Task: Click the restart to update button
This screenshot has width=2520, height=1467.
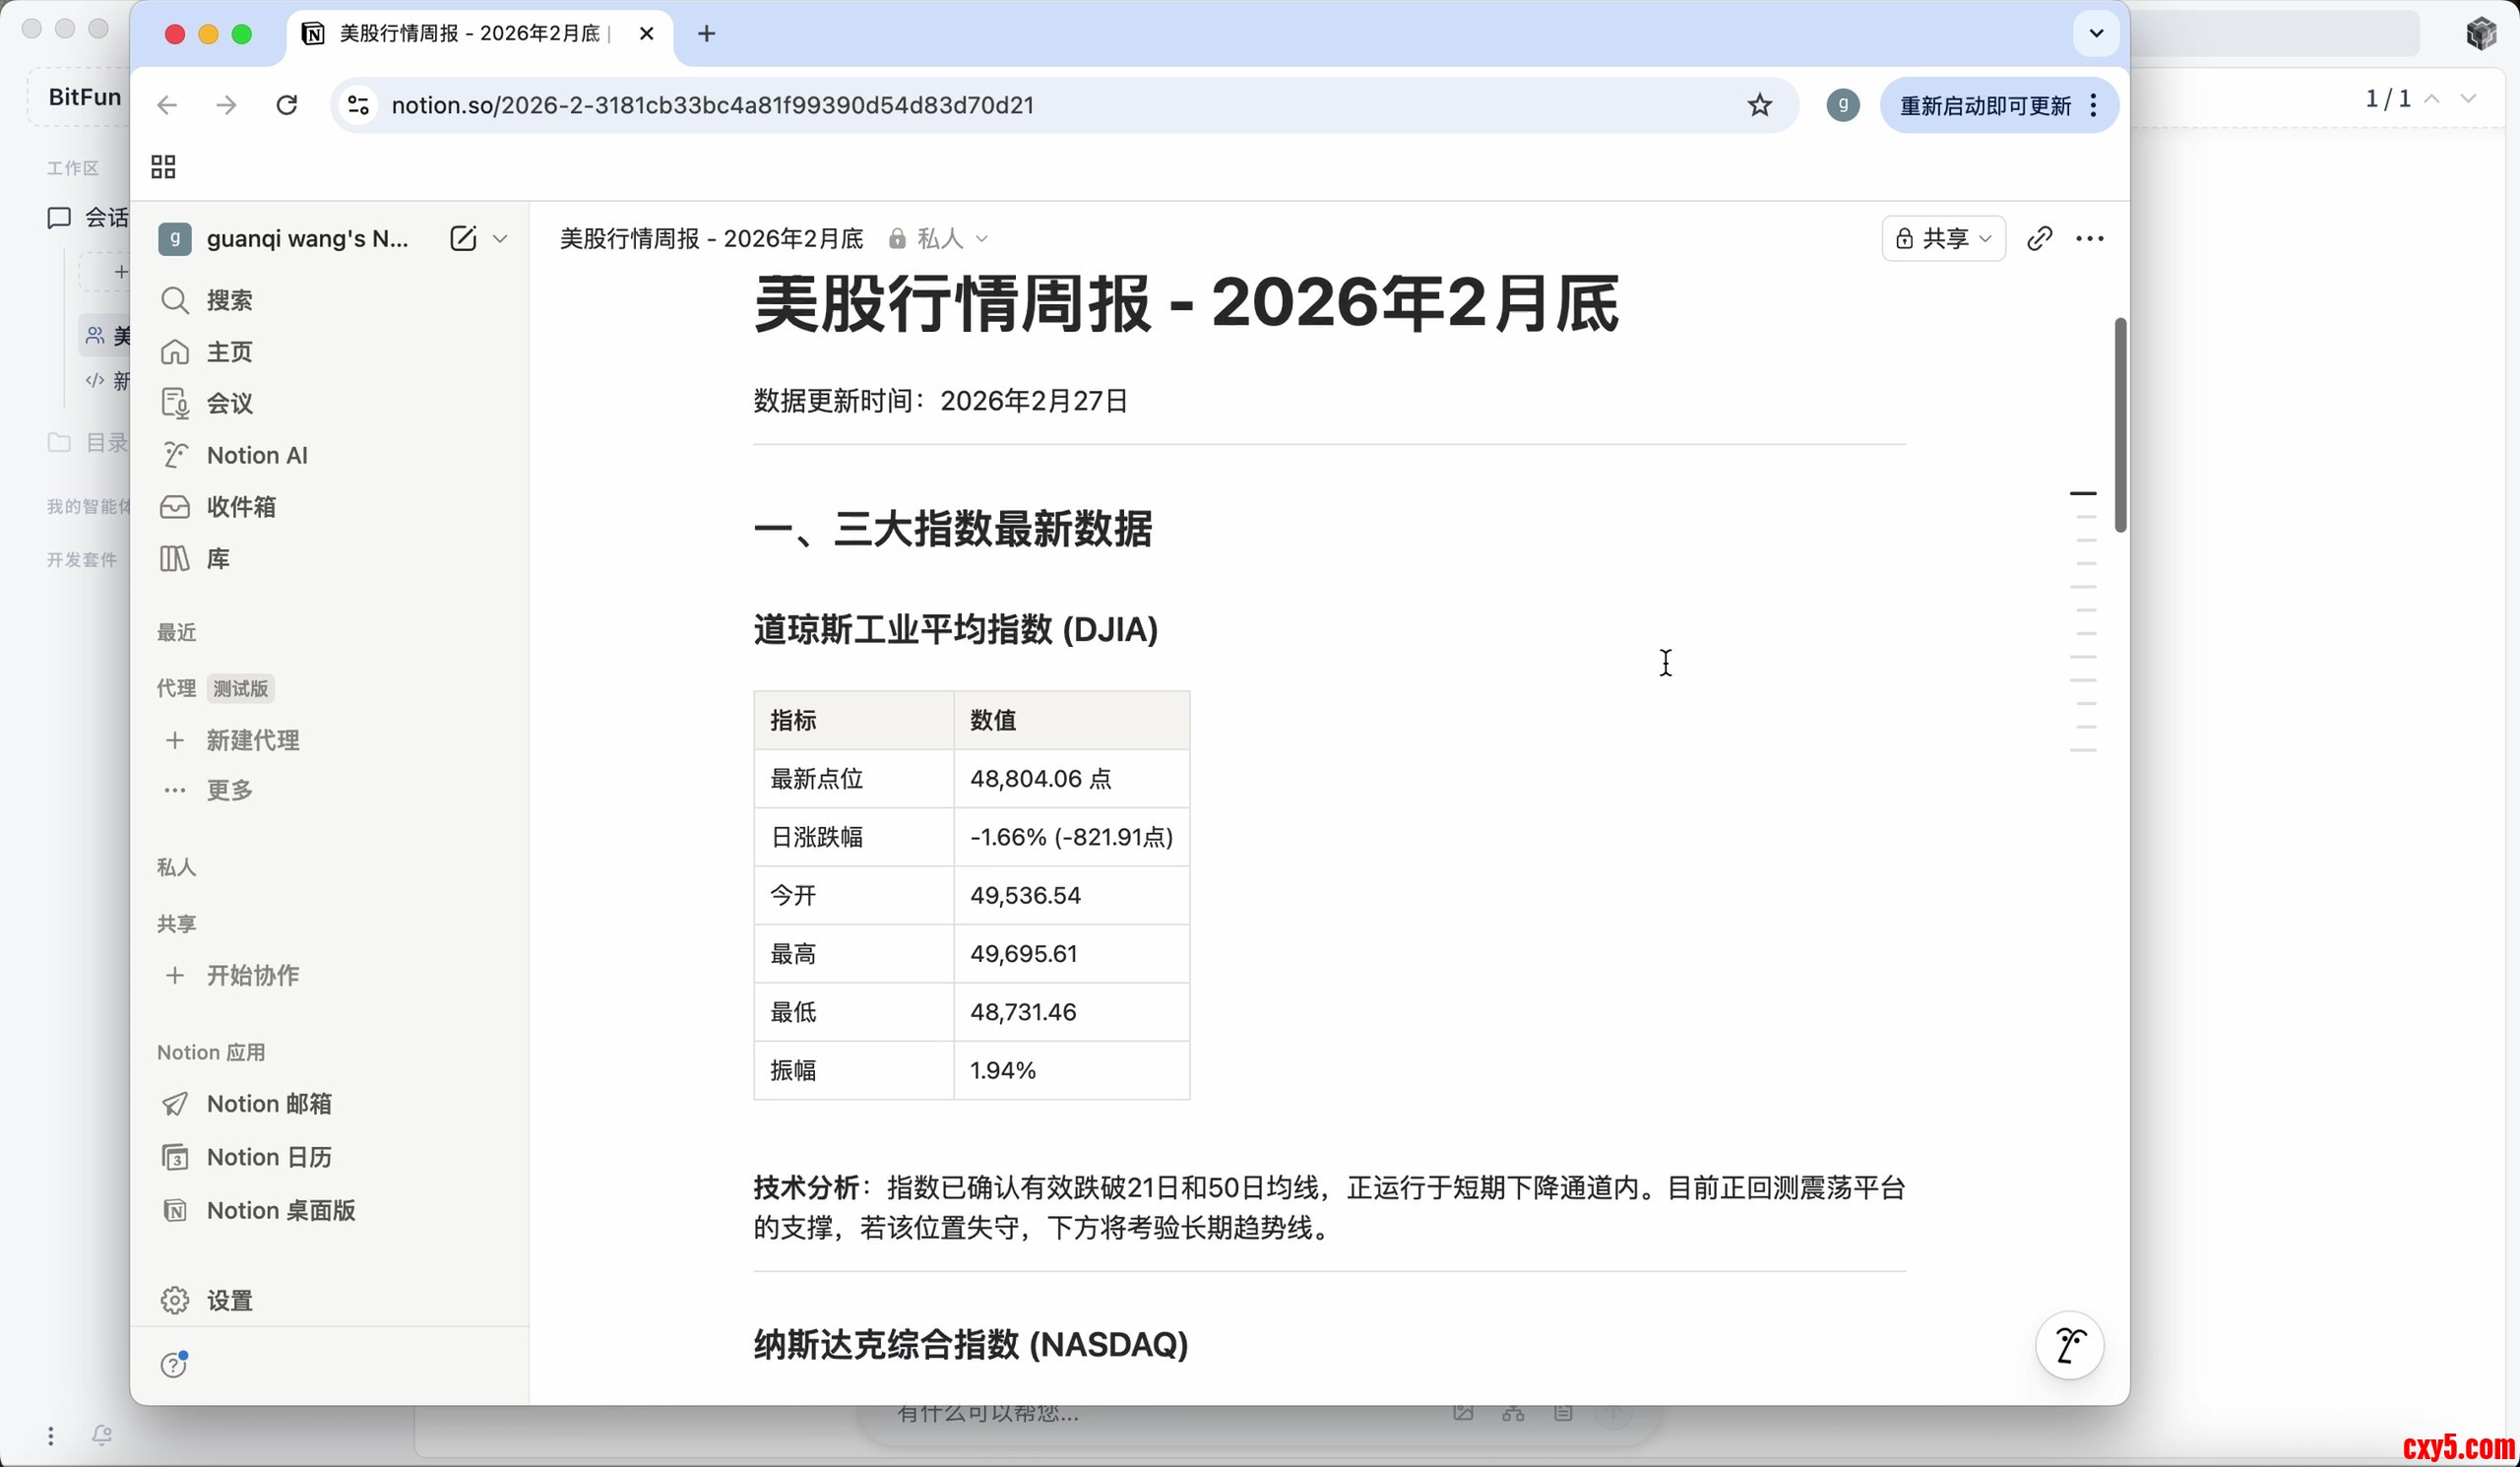Action: [x=1984, y=105]
